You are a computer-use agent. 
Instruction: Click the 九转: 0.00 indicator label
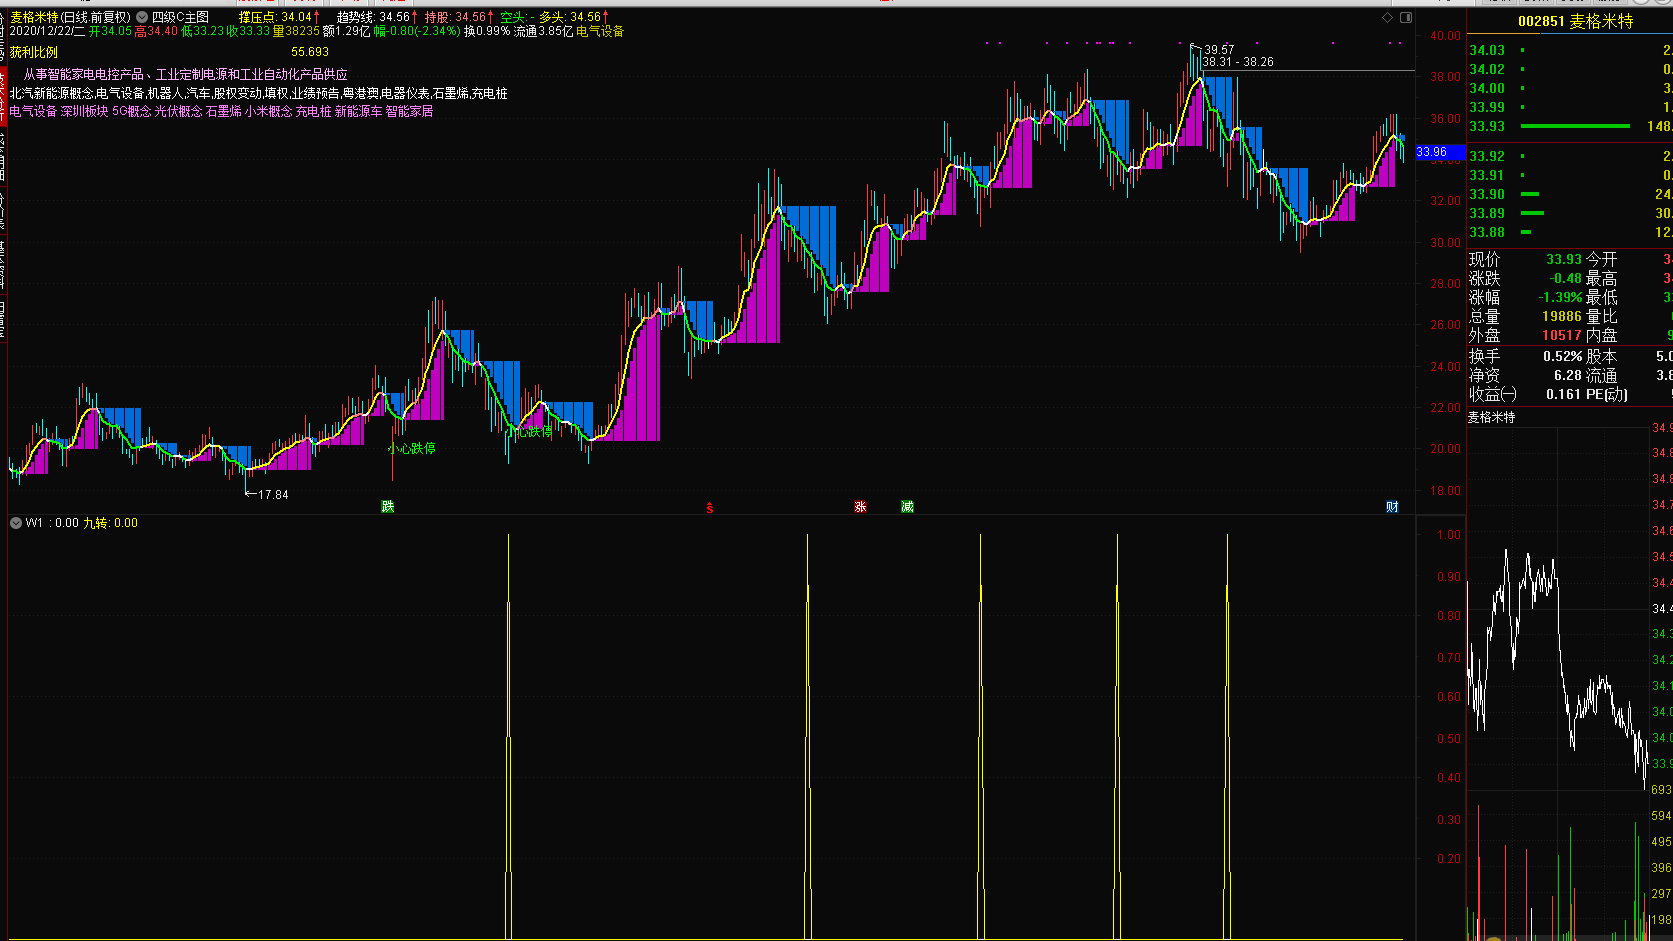coord(110,523)
